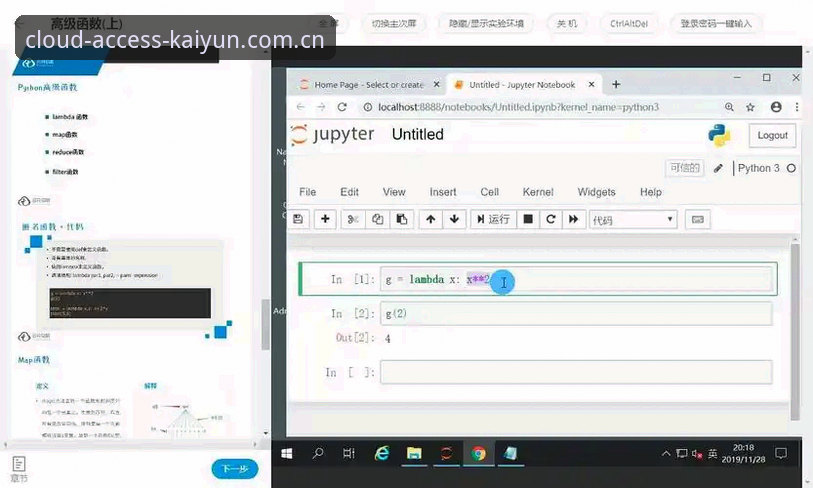
Task: Reload the page with the browser refresh icon
Action: tap(342, 107)
